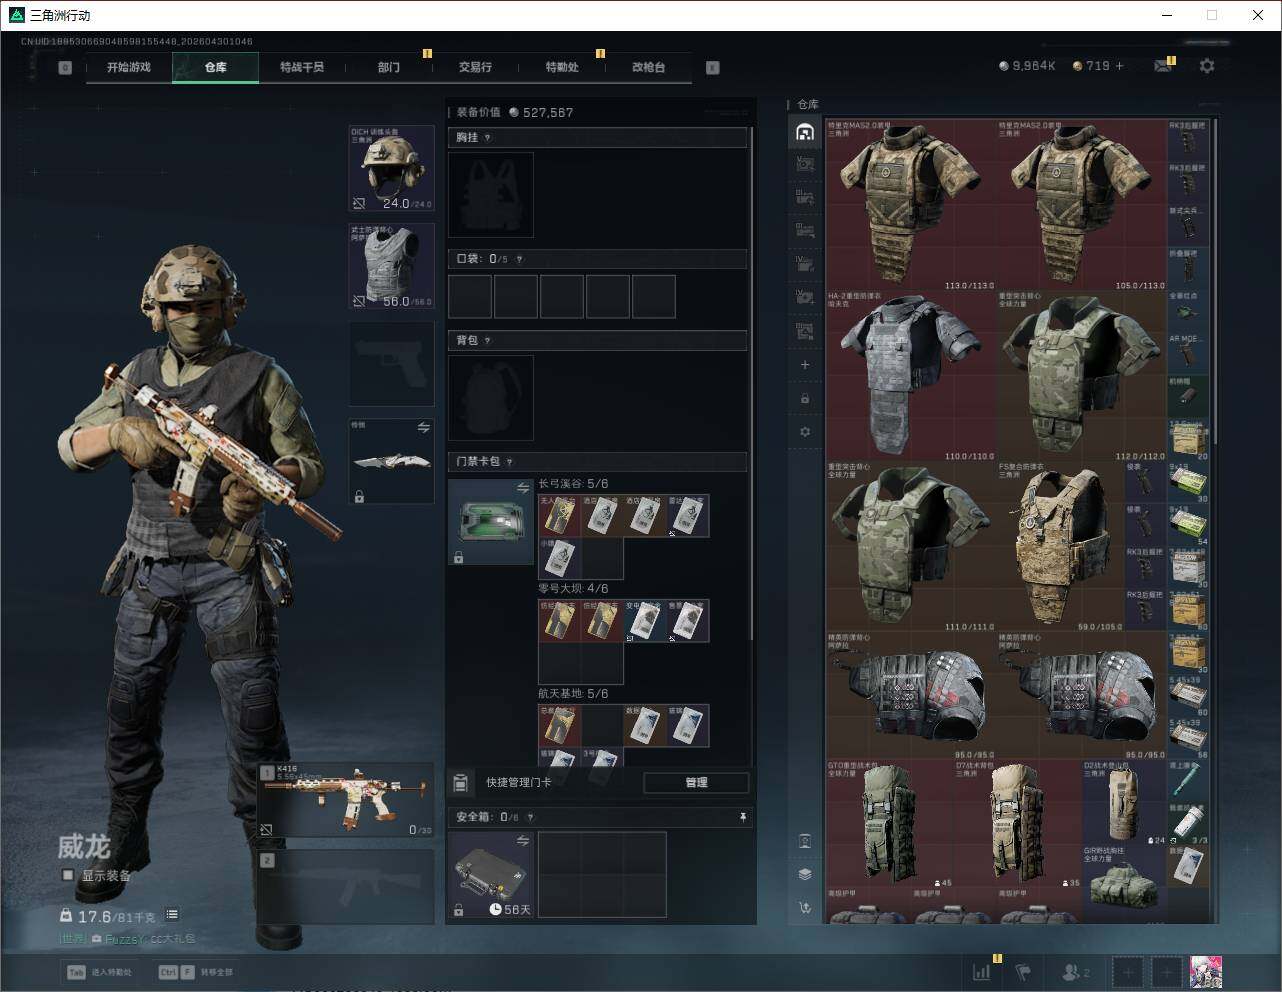The image size is (1282, 992).
Task: Select the HA-2 armor 110.0/110.0
Action: click(911, 376)
